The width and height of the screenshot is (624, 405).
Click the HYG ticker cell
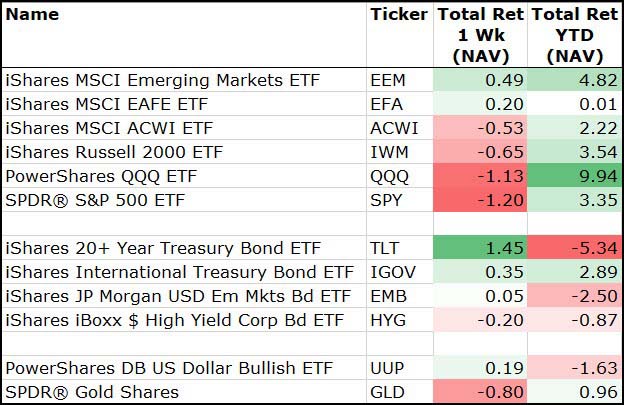[385, 319]
